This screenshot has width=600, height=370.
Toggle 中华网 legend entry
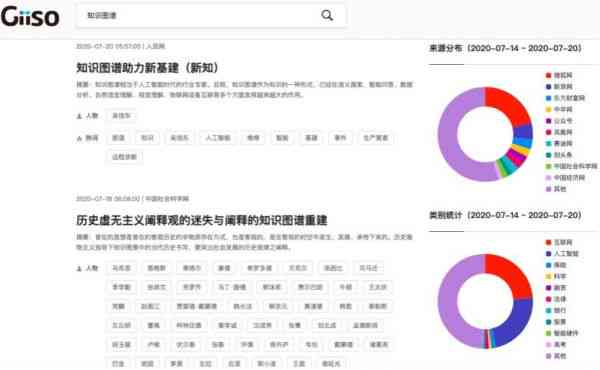point(559,109)
